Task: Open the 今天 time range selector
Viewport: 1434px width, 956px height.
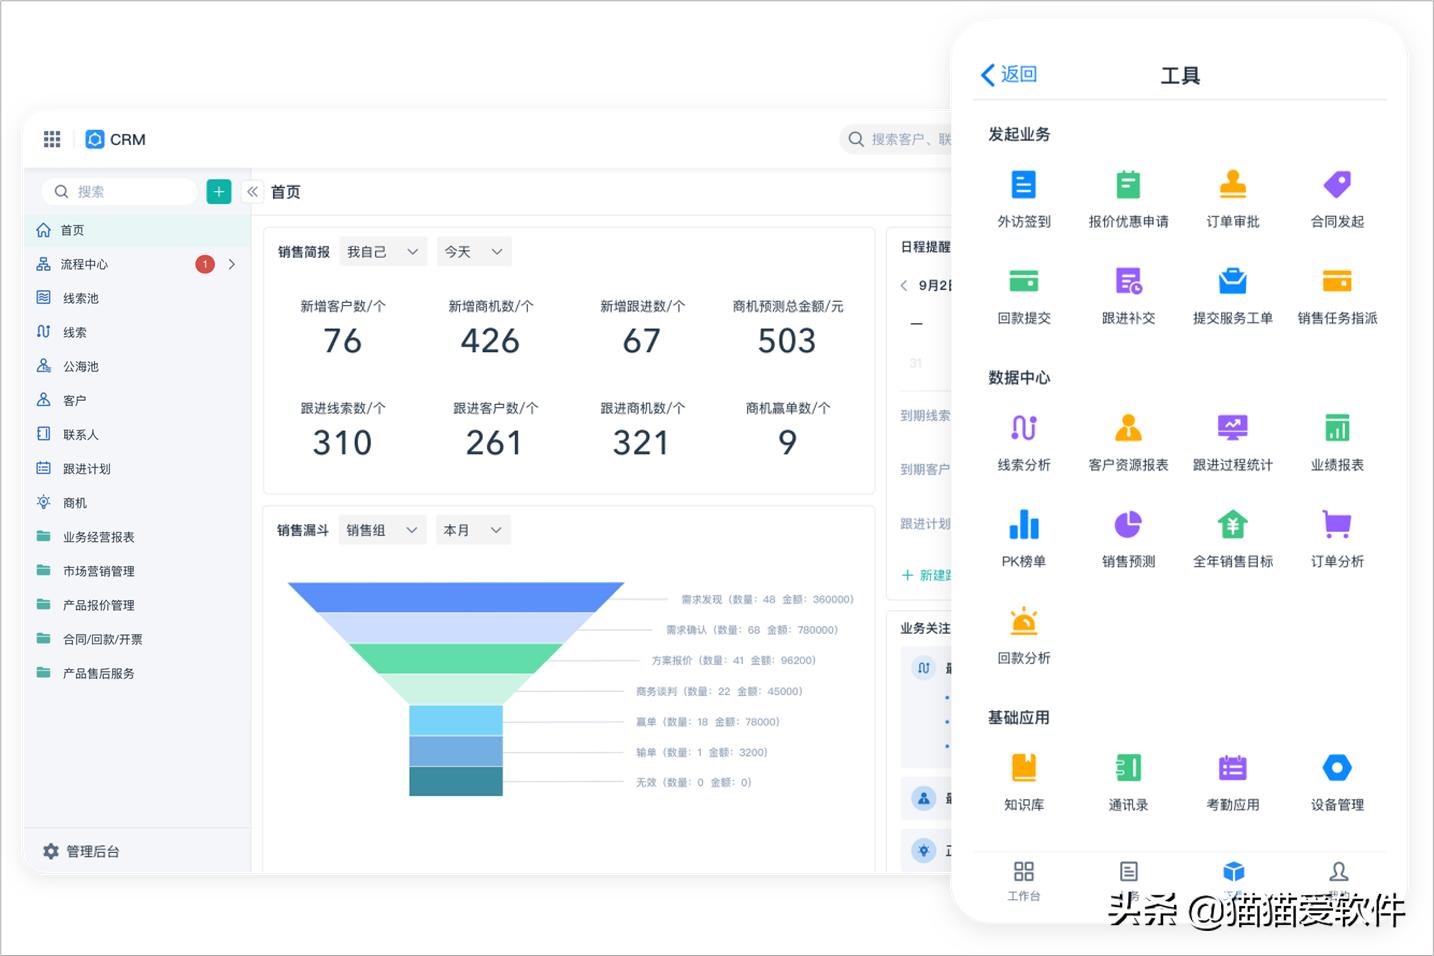Action: pyautogui.click(x=473, y=251)
